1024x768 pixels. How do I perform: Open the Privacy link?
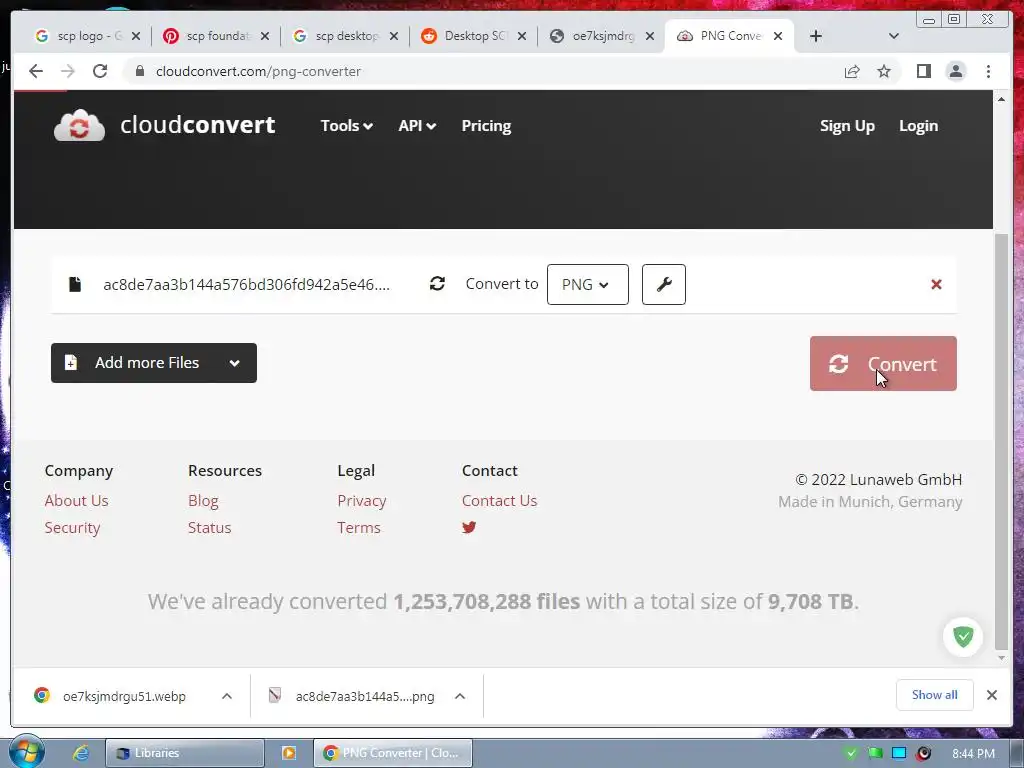[362, 500]
